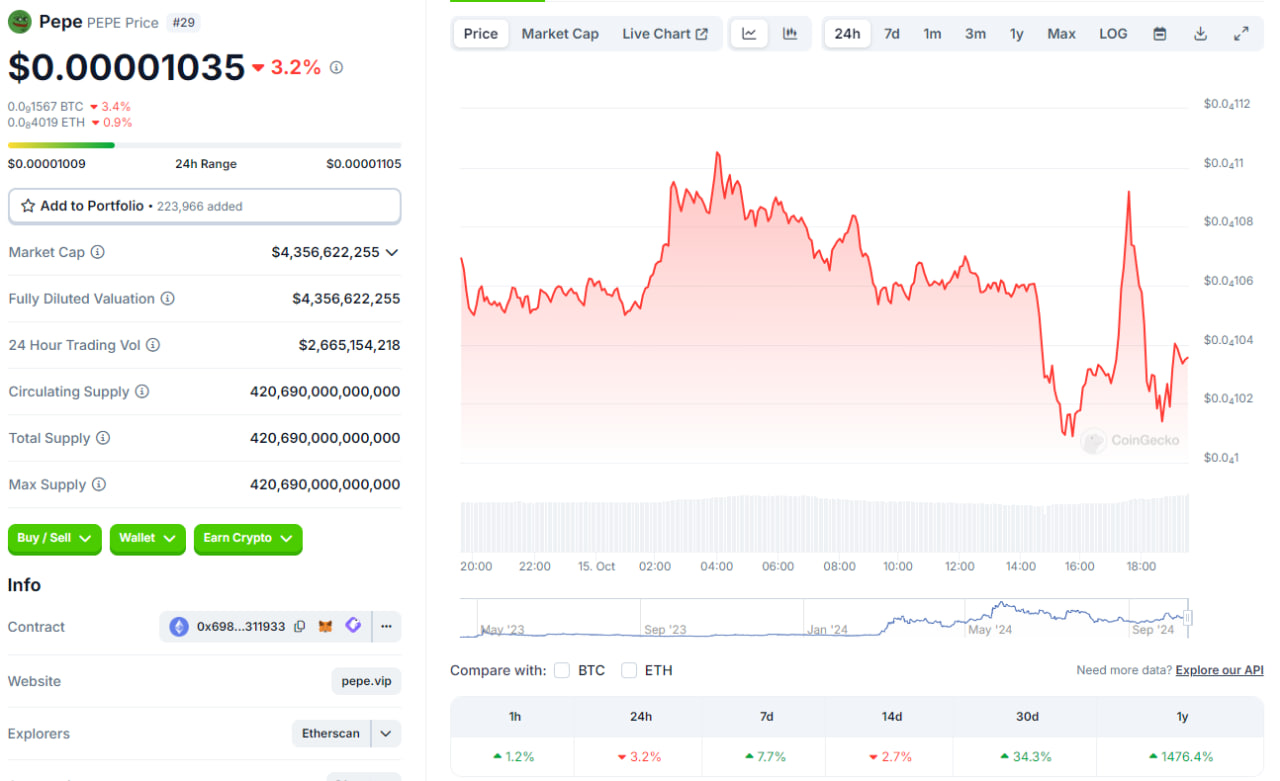Select Max time range
The image size is (1280, 781).
point(1062,34)
